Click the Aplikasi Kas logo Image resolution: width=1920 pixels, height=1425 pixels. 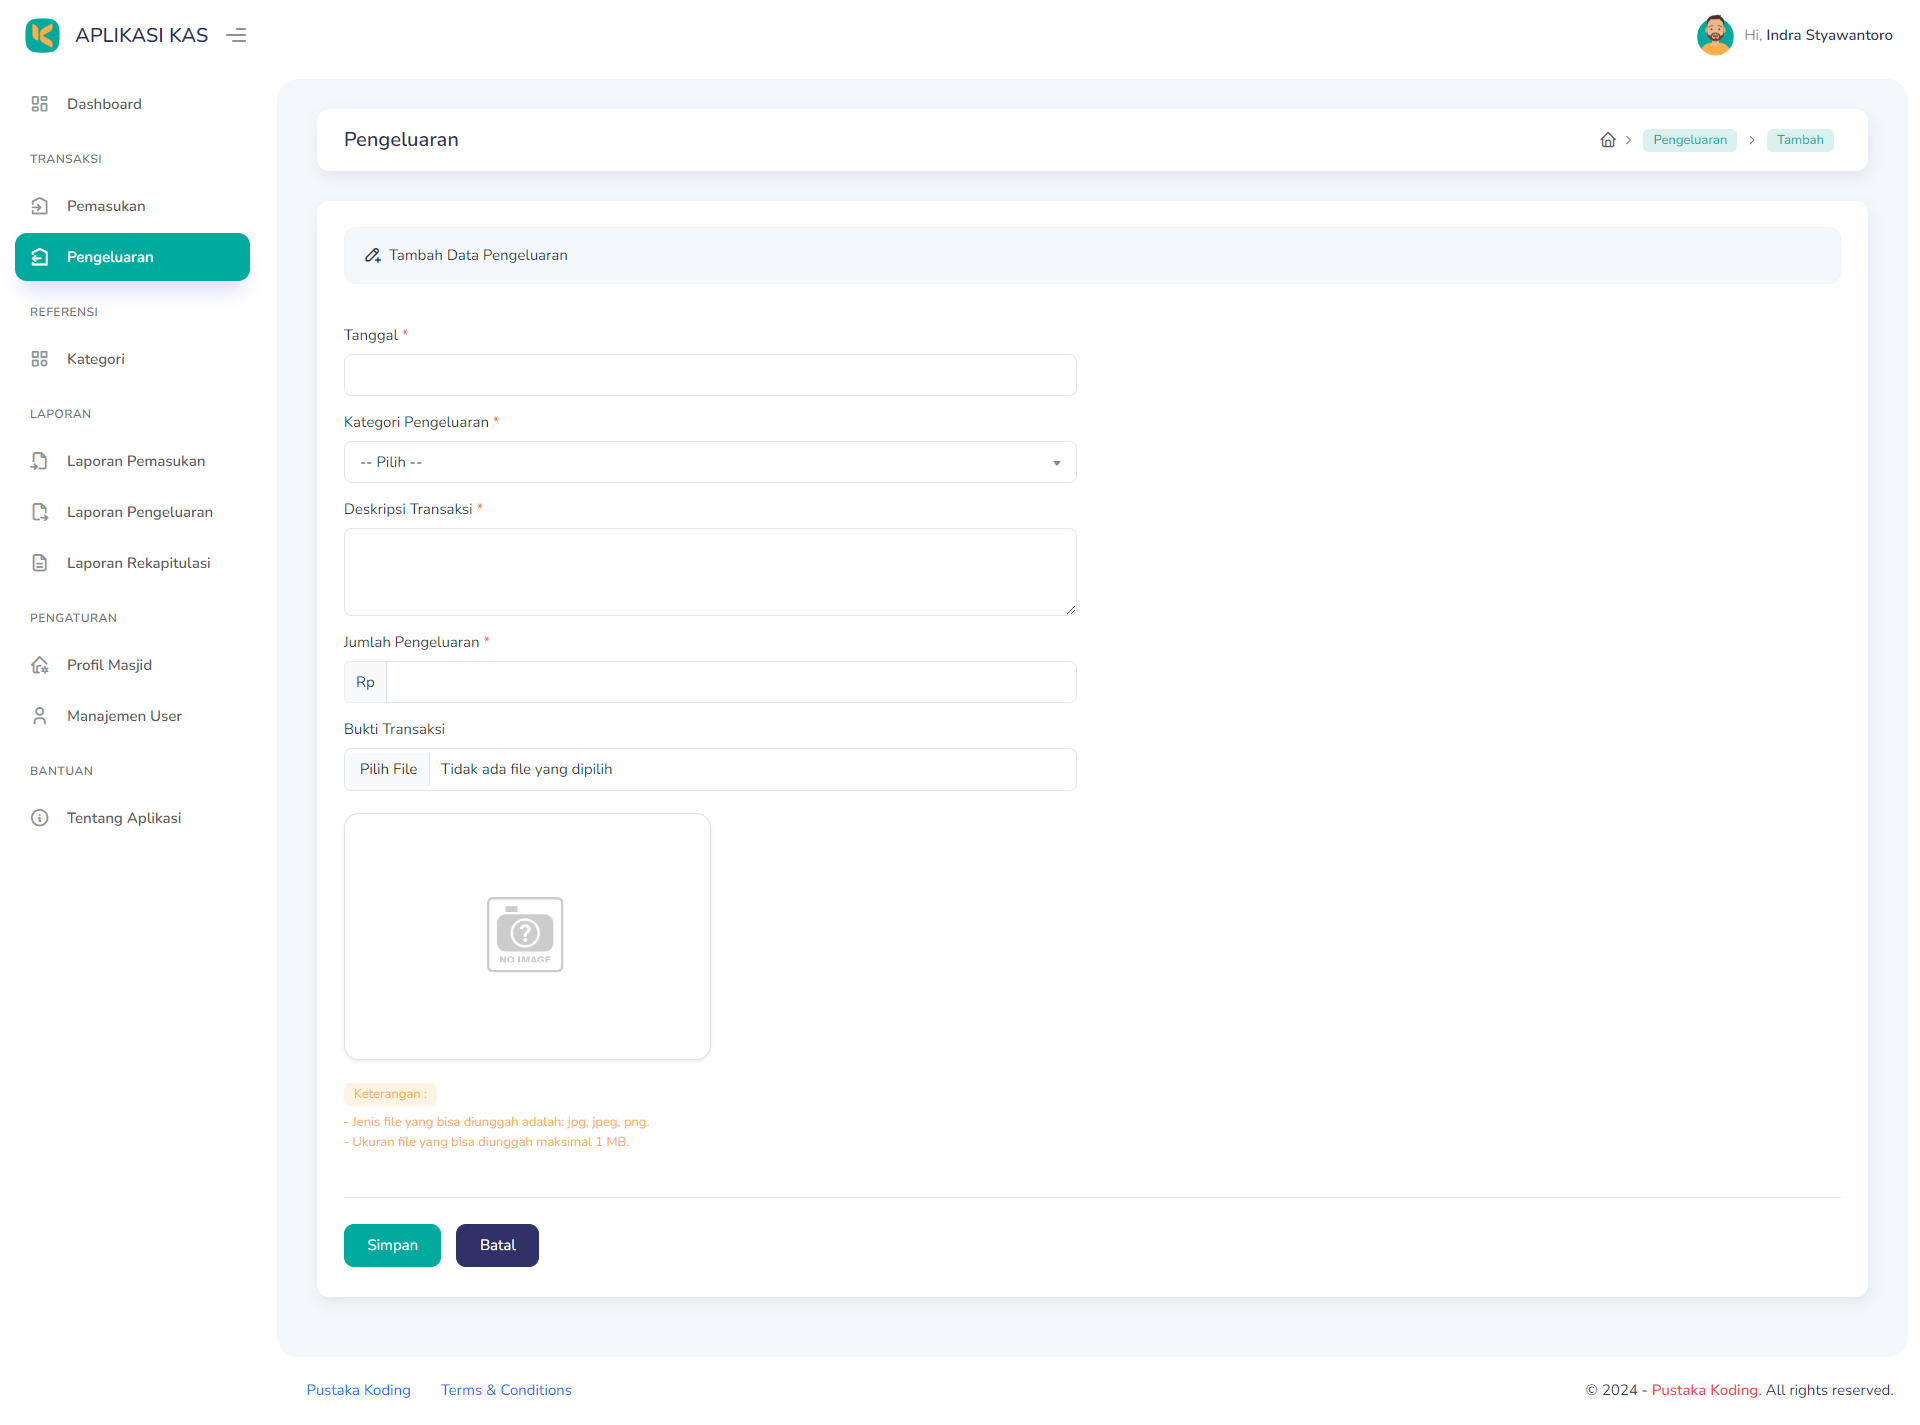pyautogui.click(x=43, y=35)
